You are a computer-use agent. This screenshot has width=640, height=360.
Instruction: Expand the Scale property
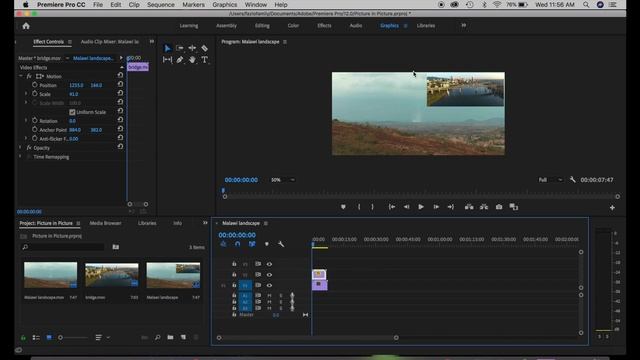(x=26, y=94)
